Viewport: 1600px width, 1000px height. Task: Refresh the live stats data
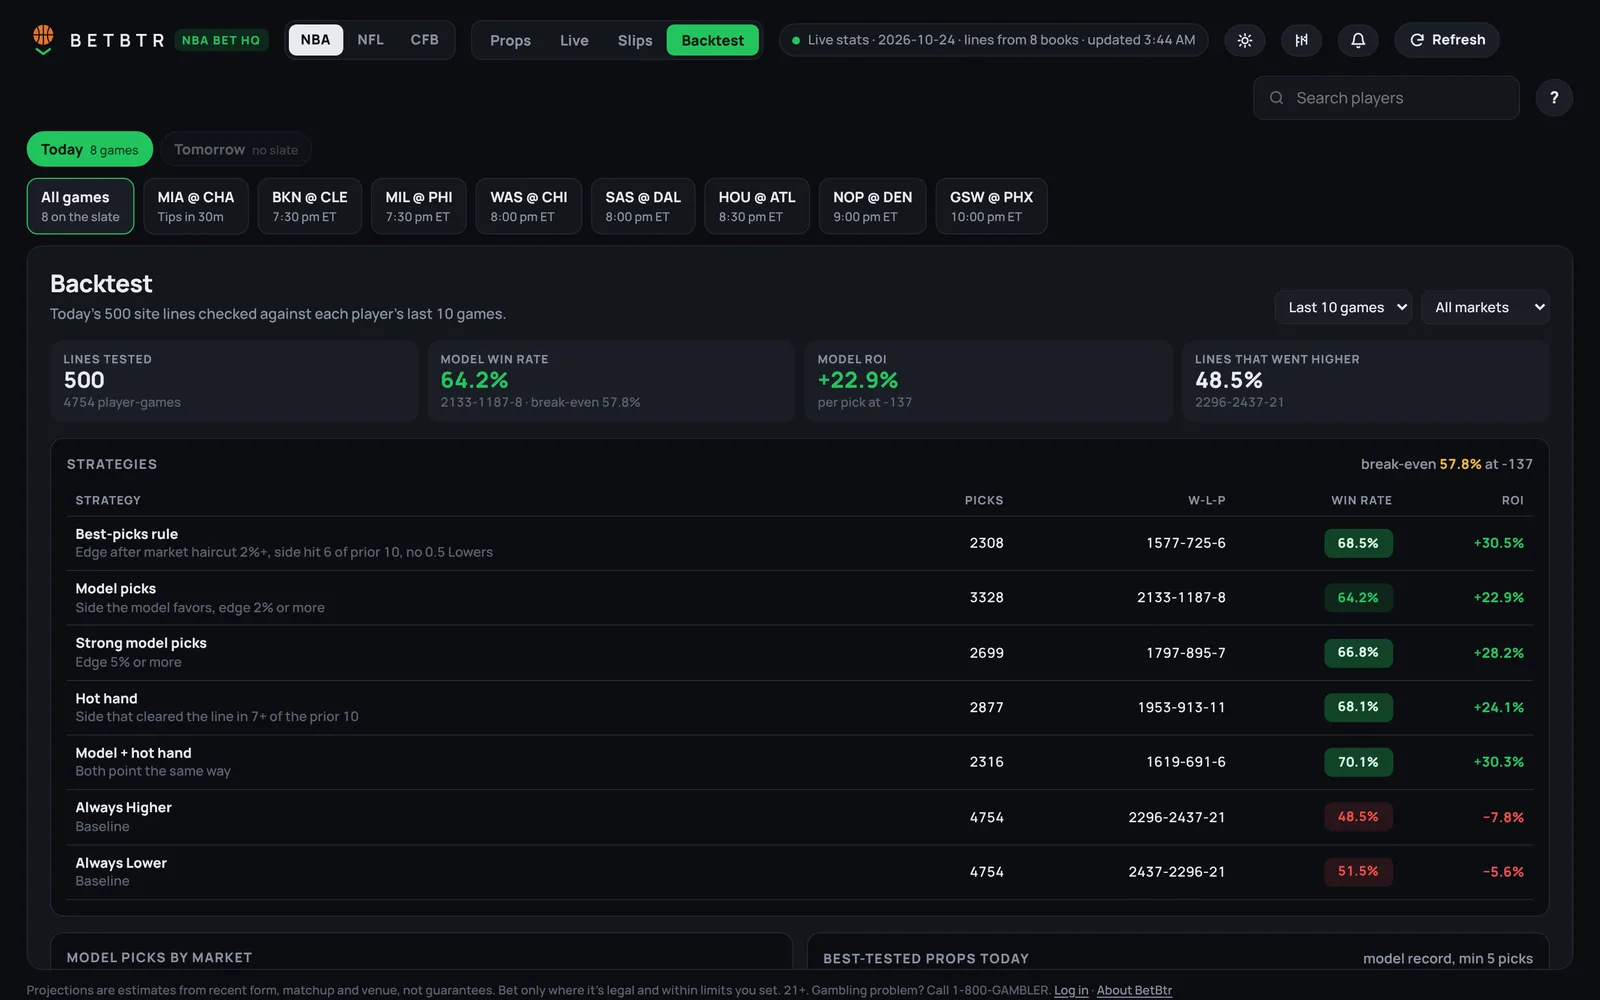[x=1447, y=40]
